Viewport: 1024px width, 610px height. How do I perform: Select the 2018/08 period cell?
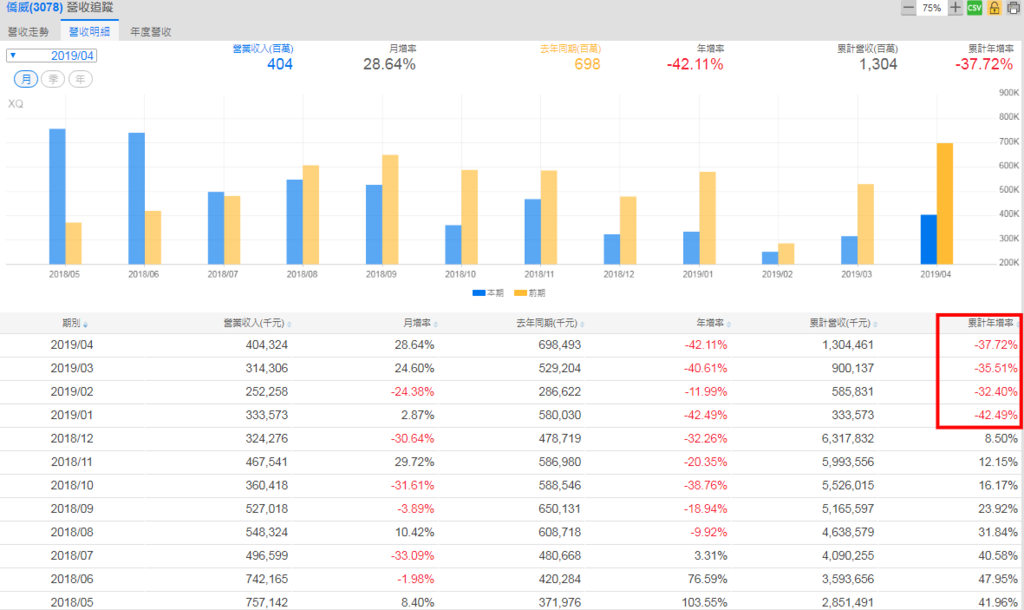72,532
